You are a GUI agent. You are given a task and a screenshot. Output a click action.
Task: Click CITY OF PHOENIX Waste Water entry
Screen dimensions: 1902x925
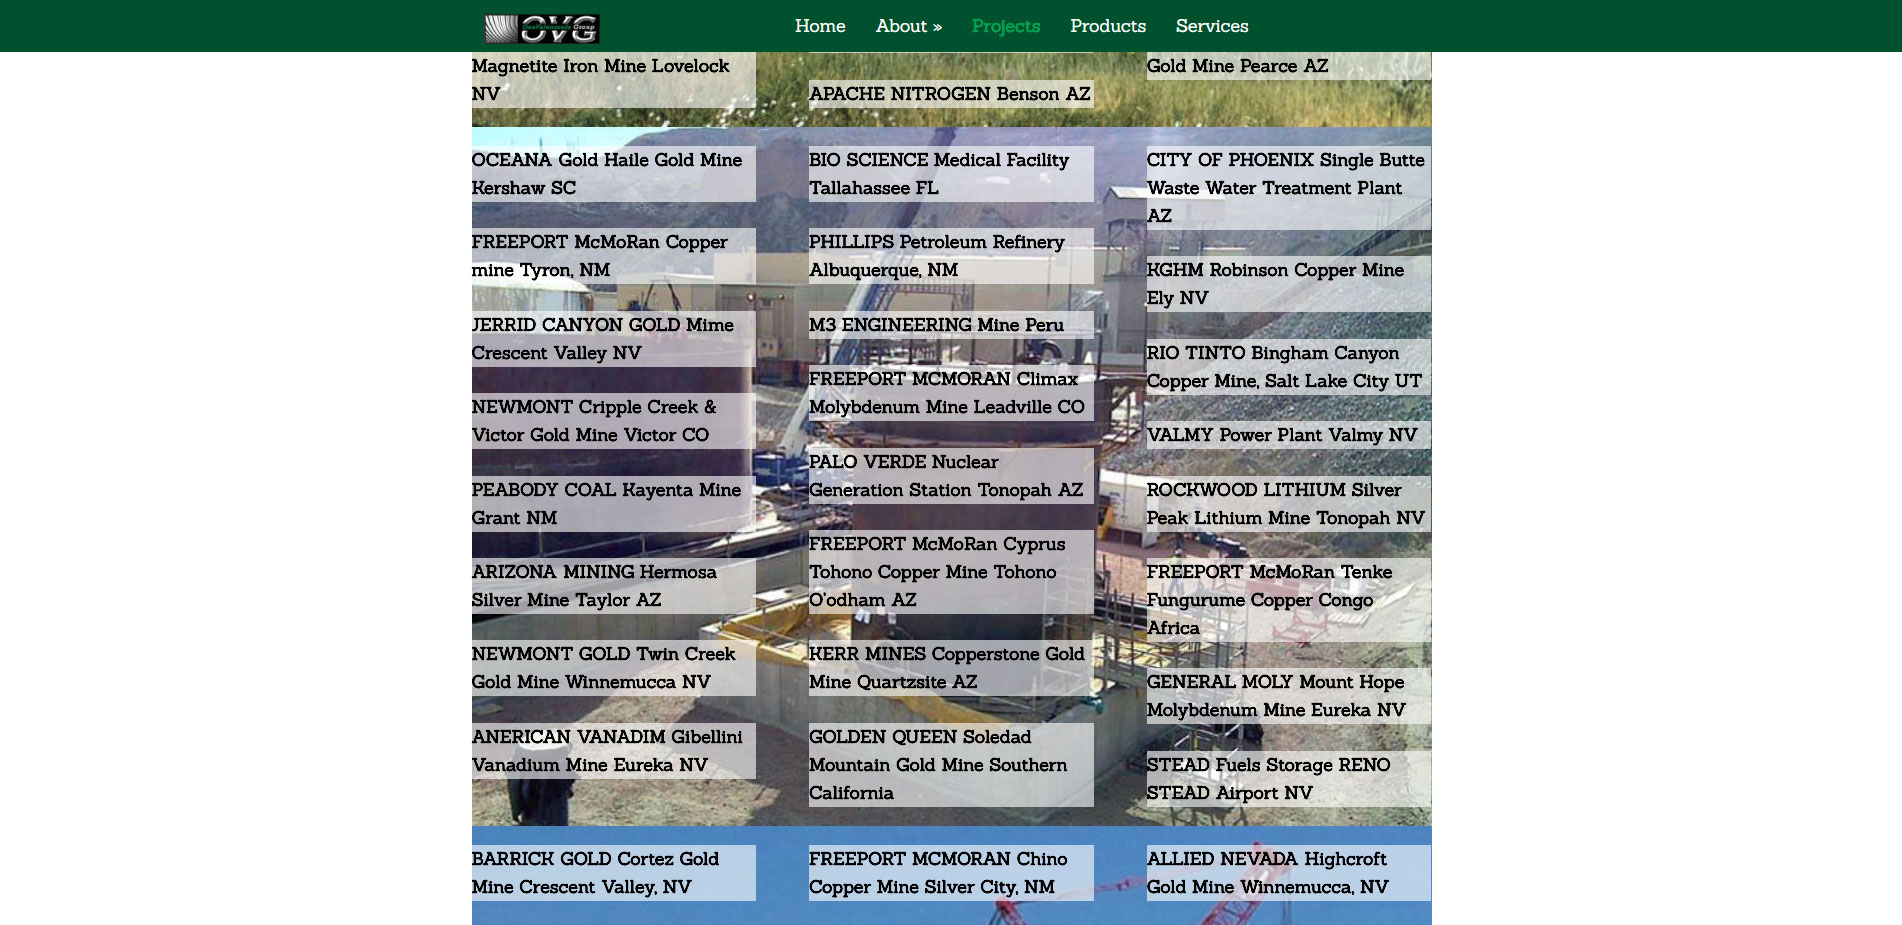(1289, 188)
